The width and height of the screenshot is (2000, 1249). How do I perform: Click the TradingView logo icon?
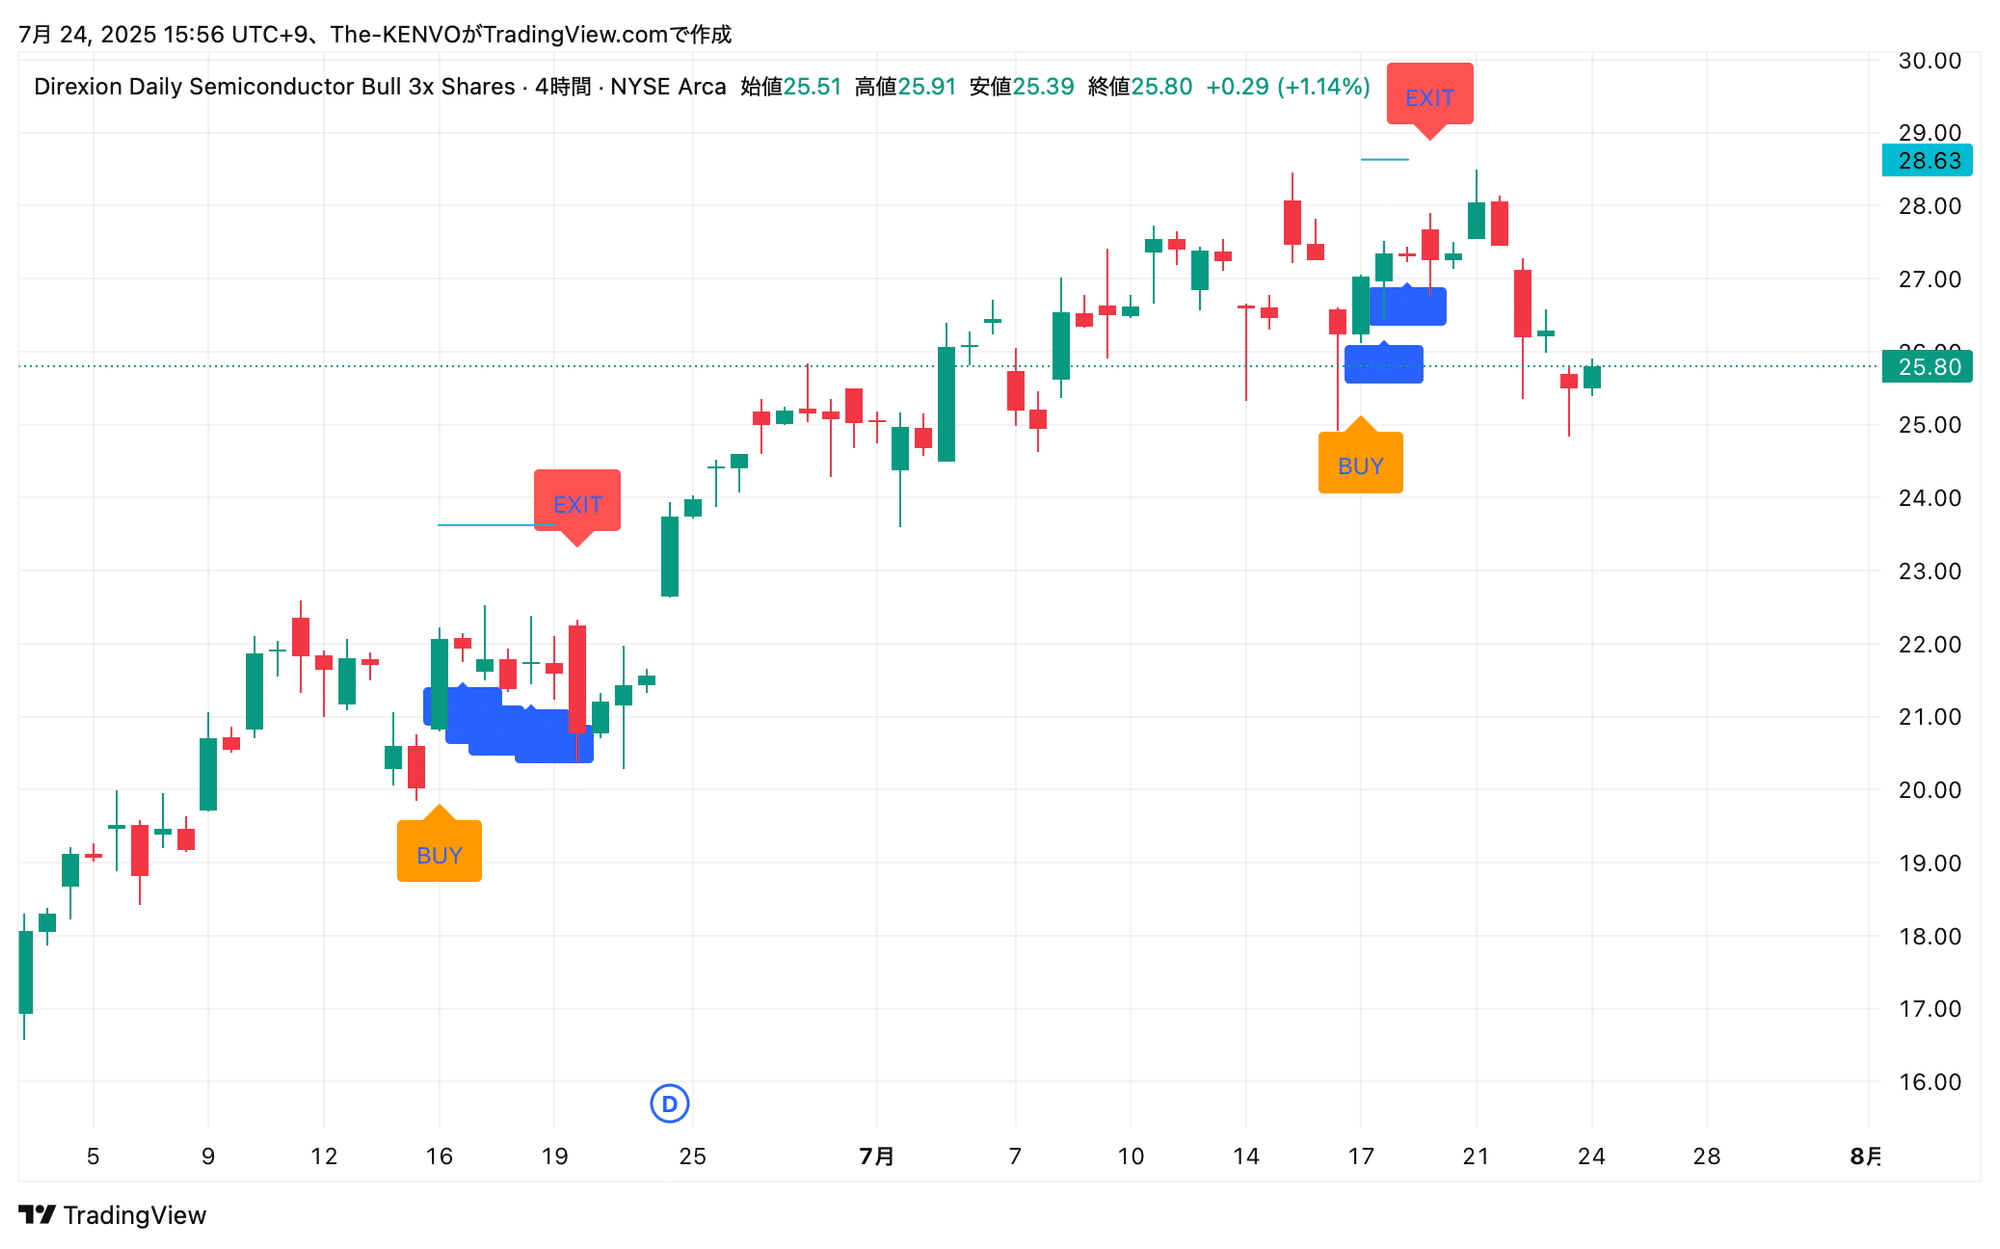[x=37, y=1214]
